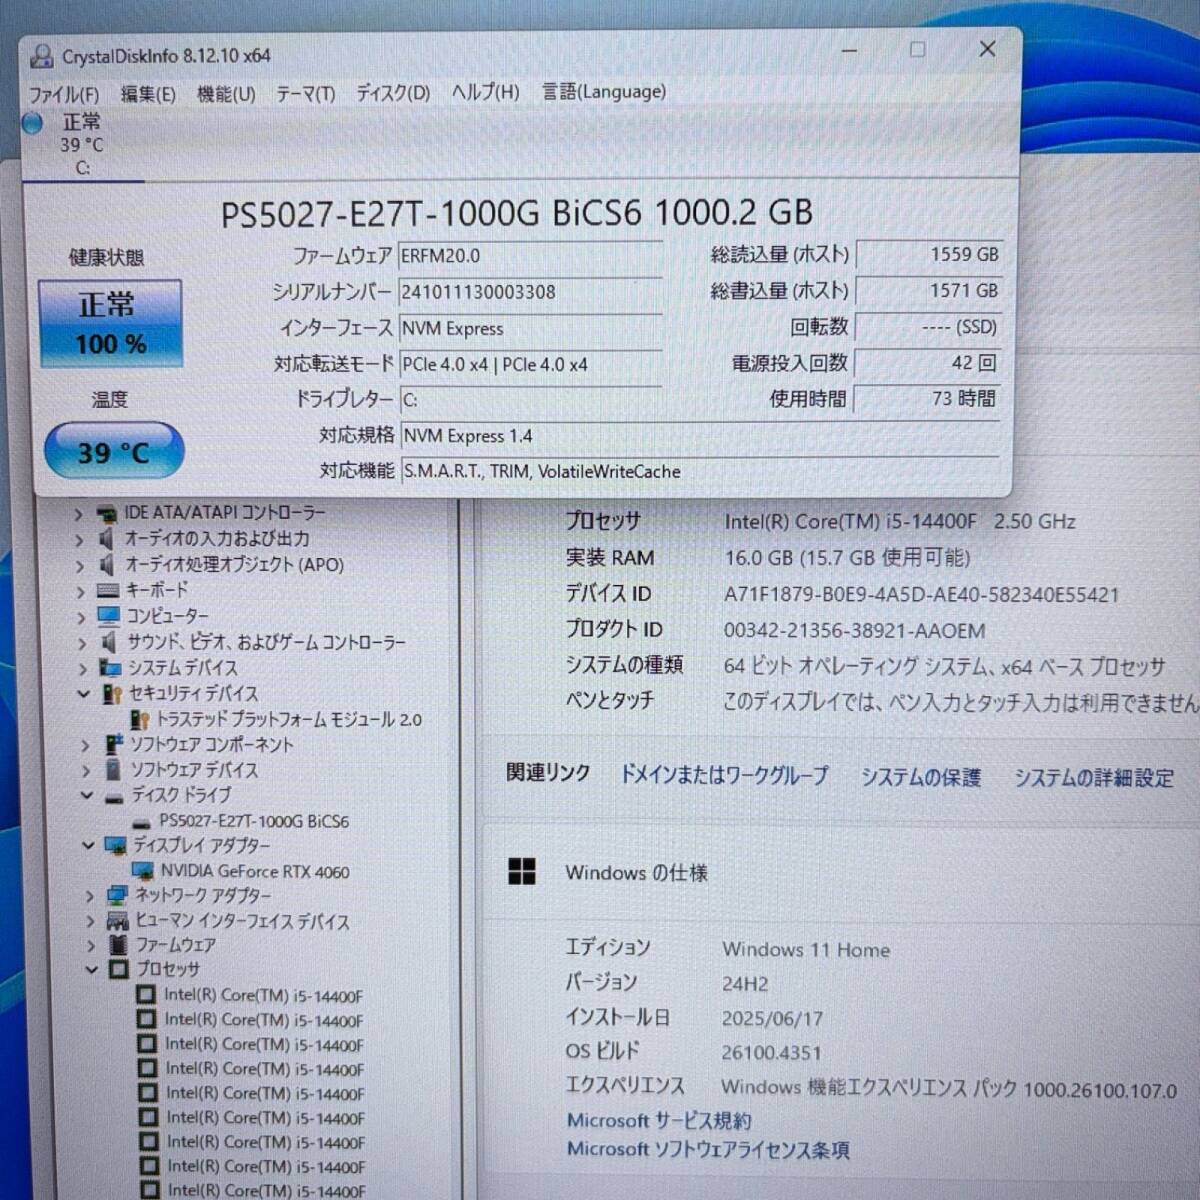This screenshot has width=1200, height=1200.
Task: Expand the ファームウェア node
Action: point(91,945)
